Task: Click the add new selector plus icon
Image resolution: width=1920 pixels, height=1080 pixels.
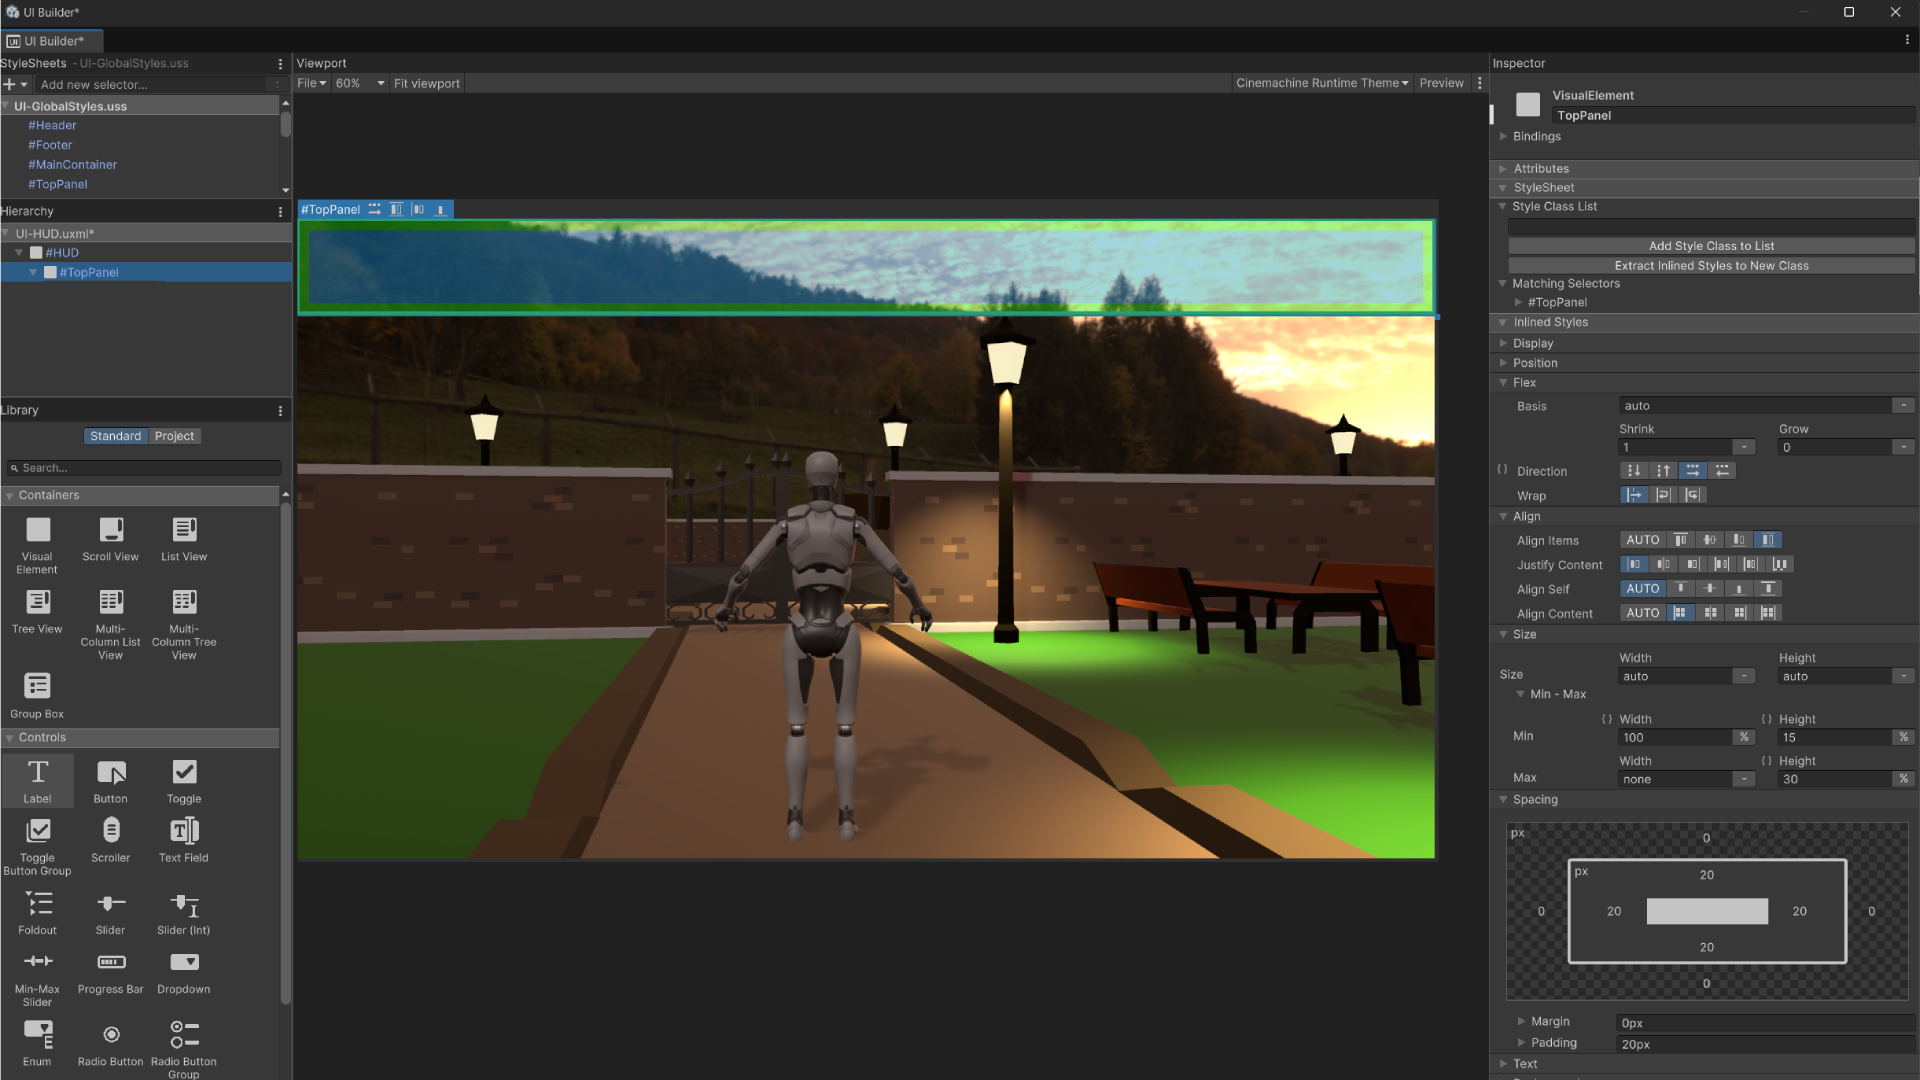Action: coord(10,85)
